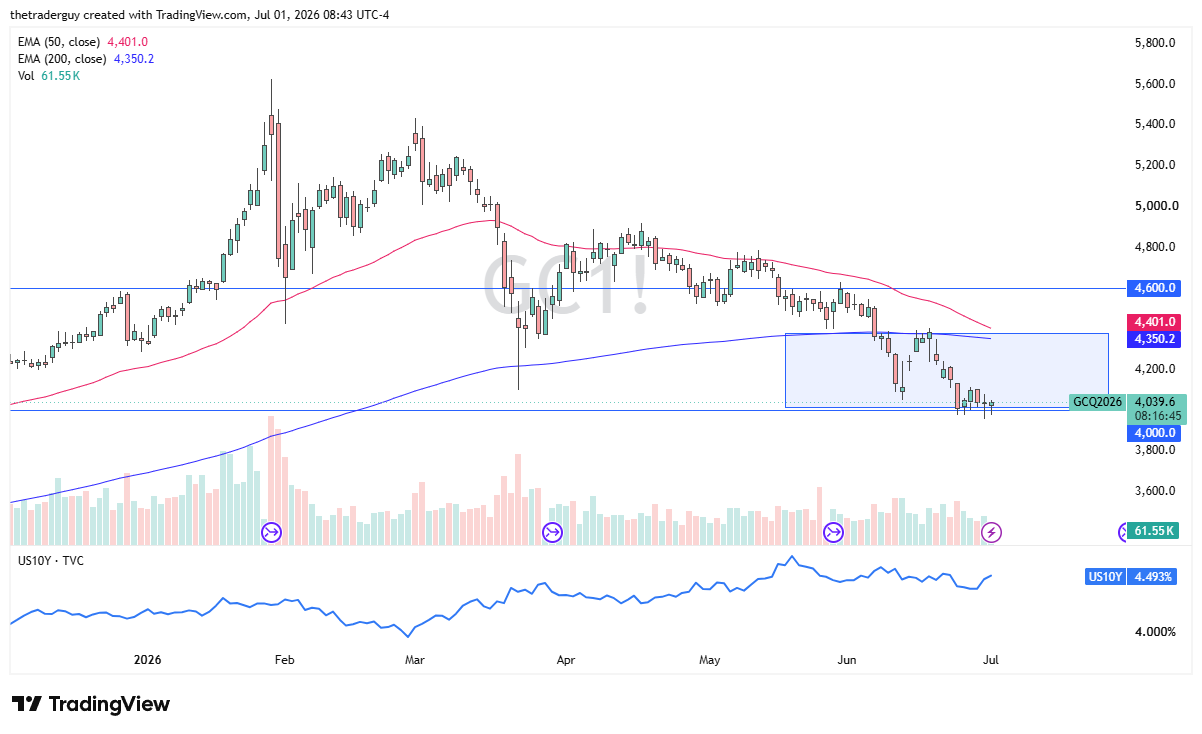Click the contract rollover icon nearest Feb
This screenshot has width=1202, height=734.
271,532
